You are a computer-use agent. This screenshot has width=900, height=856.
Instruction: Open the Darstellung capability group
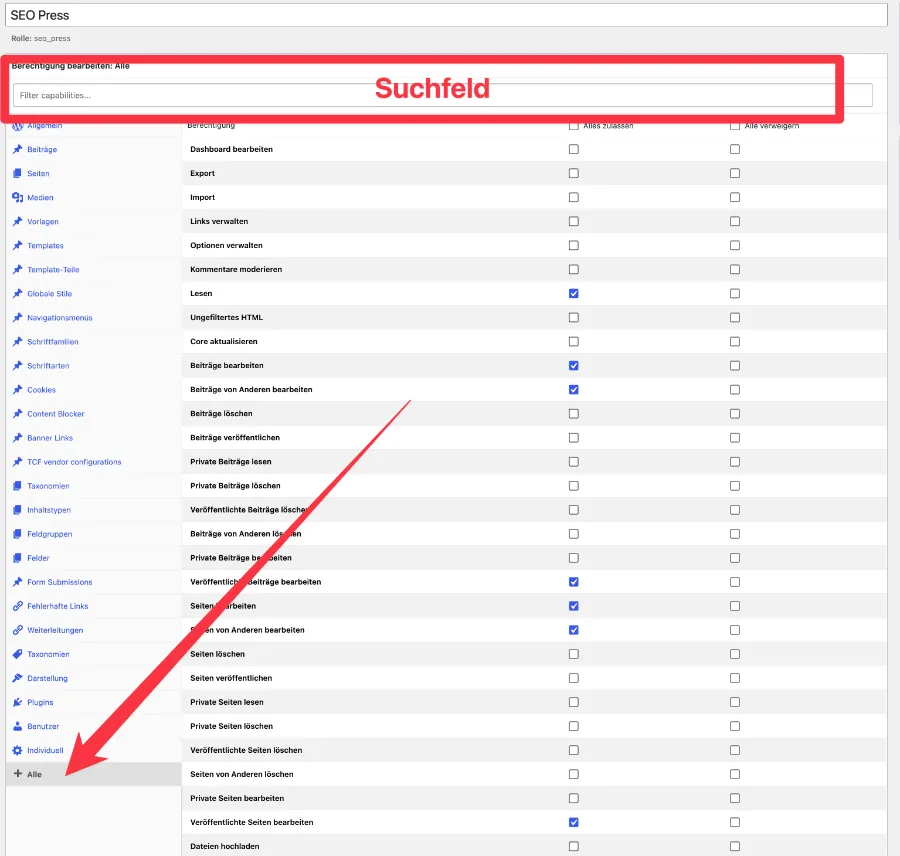(47, 678)
